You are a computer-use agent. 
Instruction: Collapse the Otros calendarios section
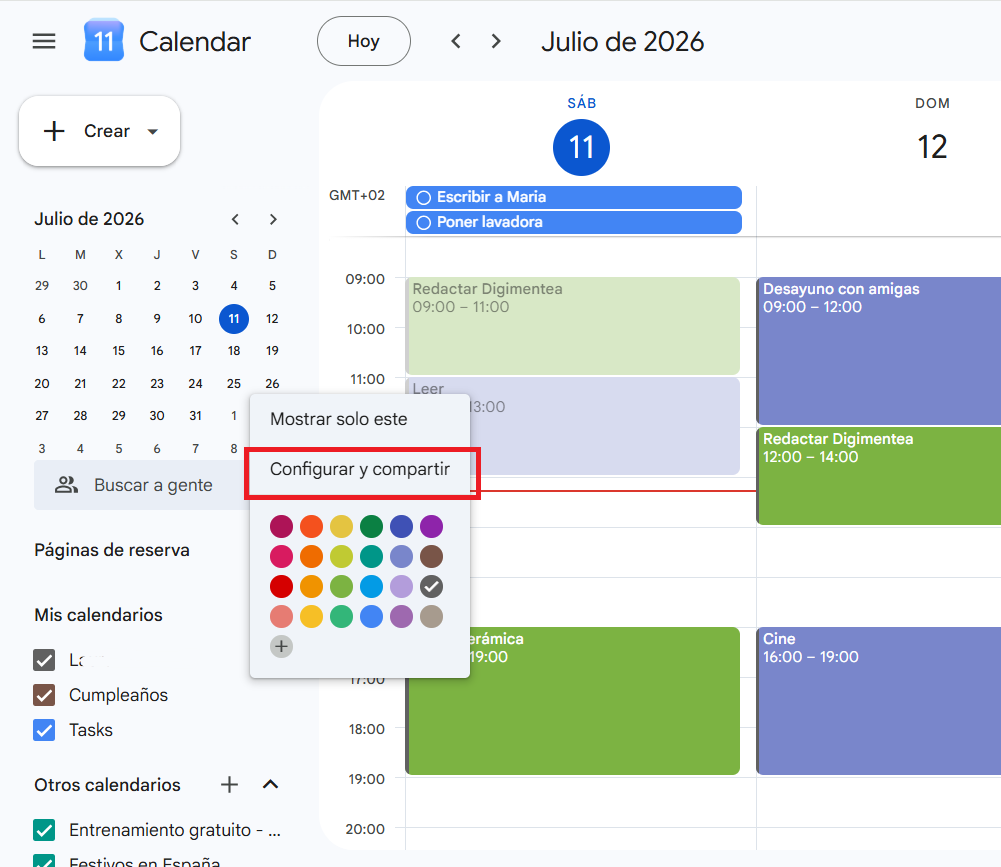tap(271, 785)
